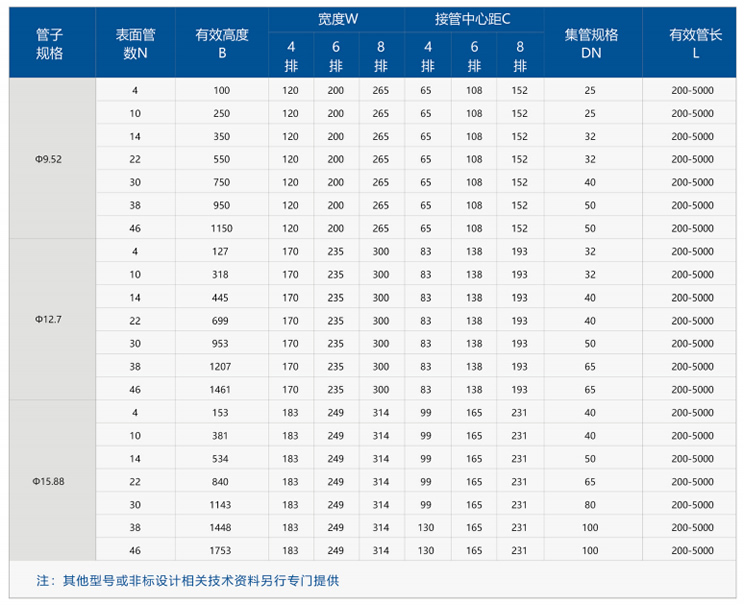Select the effective height value 750
Screen dimensions: 744x606
222,182
